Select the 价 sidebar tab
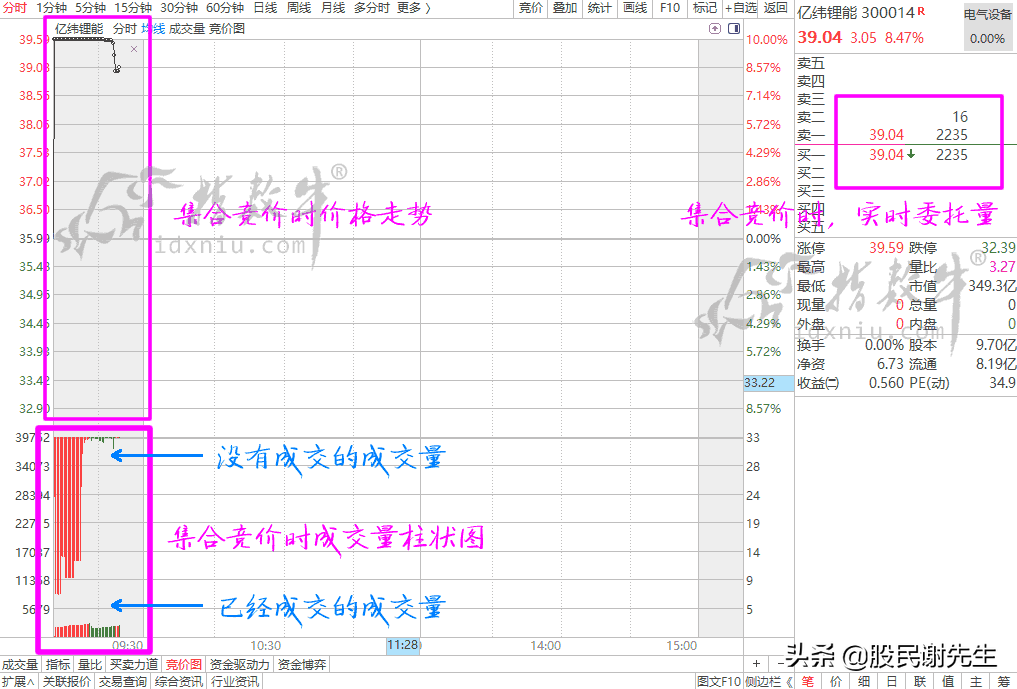 point(836,681)
